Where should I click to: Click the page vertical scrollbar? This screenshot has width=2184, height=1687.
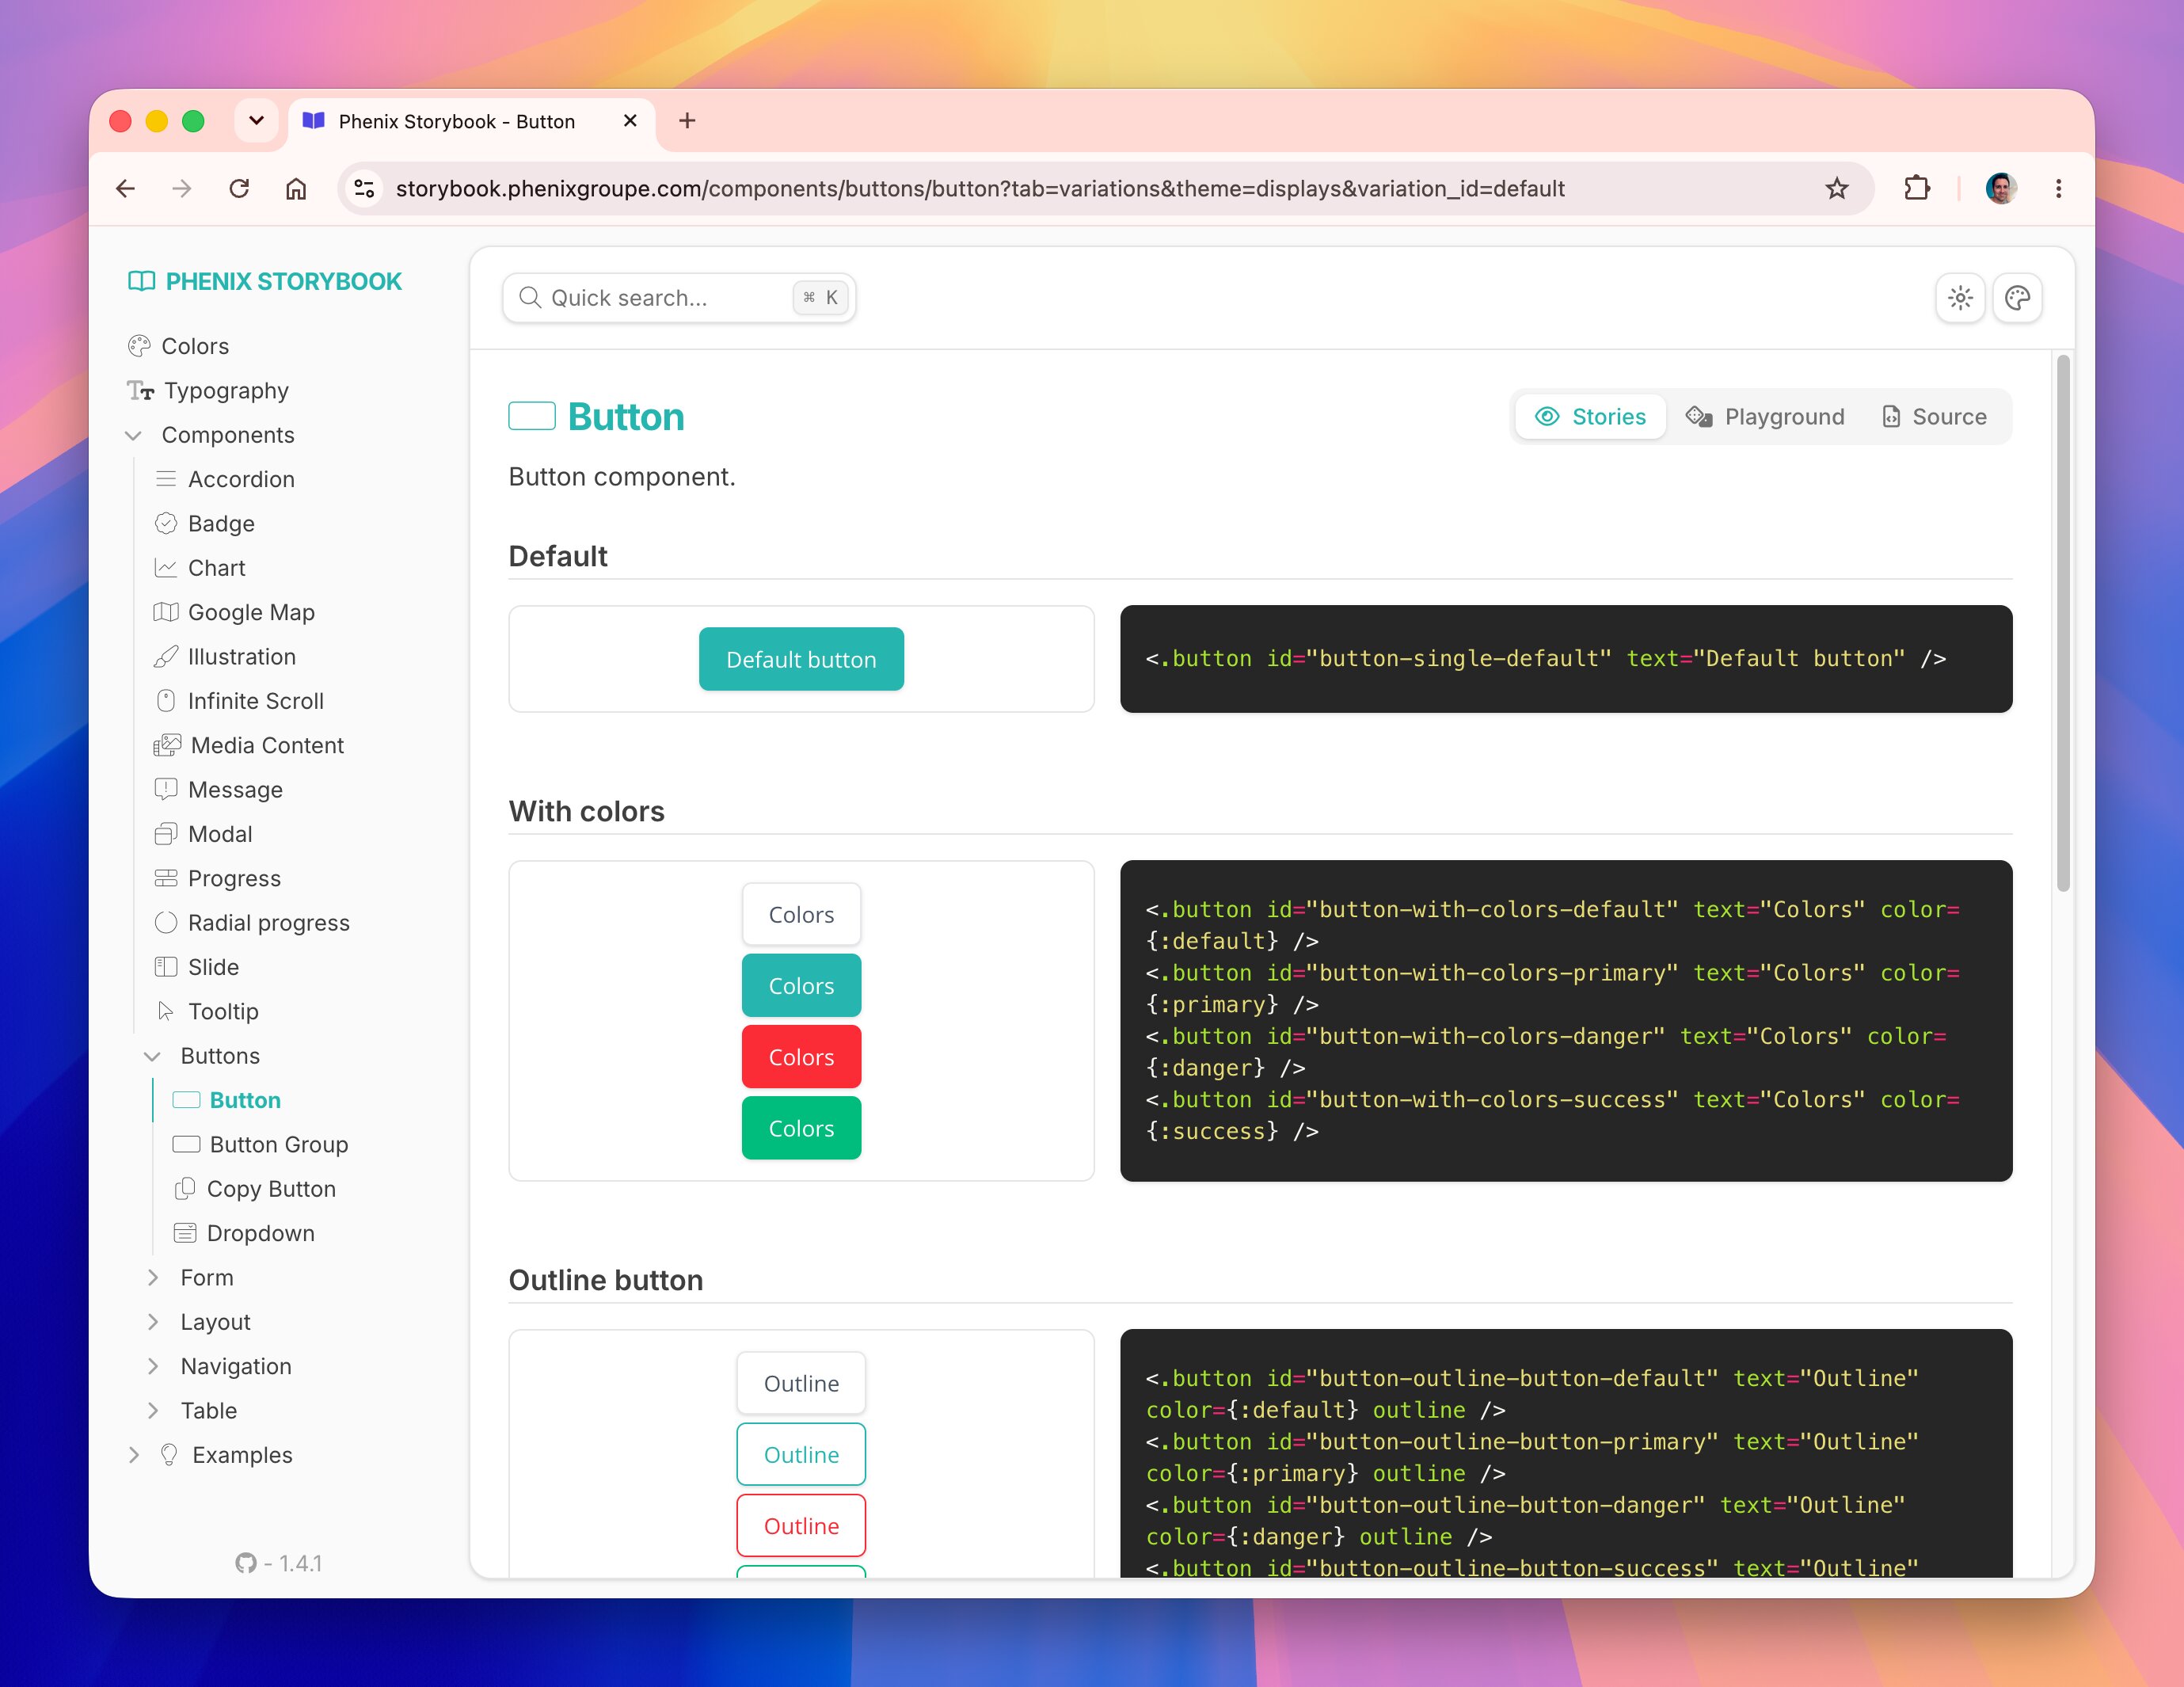click(x=2062, y=622)
